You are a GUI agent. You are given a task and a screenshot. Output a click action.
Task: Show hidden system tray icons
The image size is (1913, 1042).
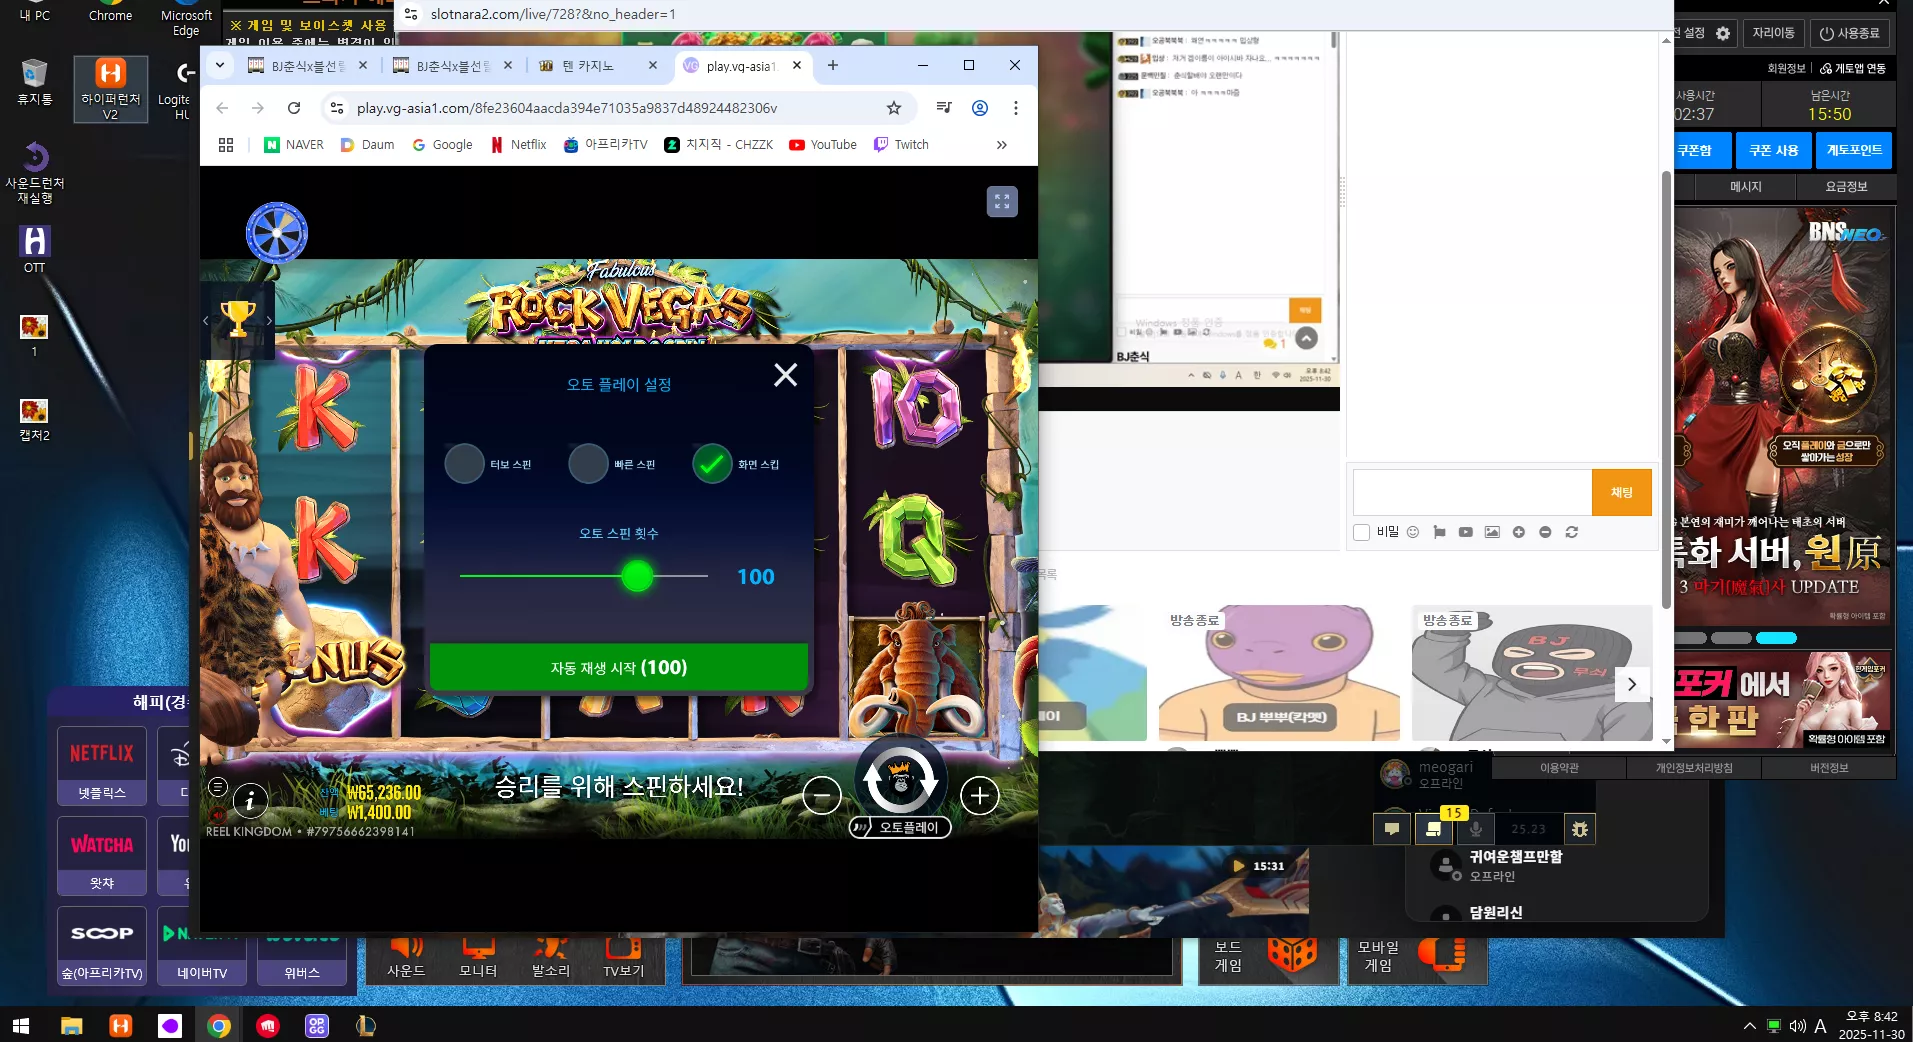click(x=1749, y=1026)
